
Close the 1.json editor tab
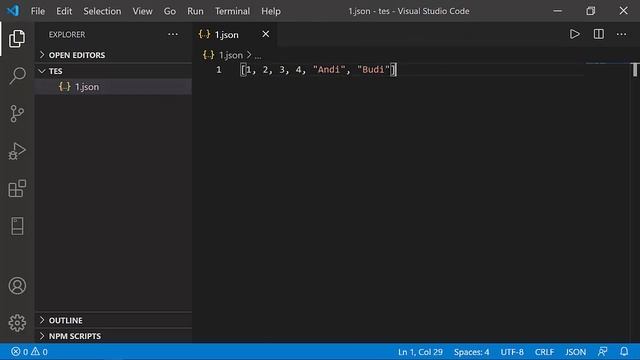click(x=266, y=34)
